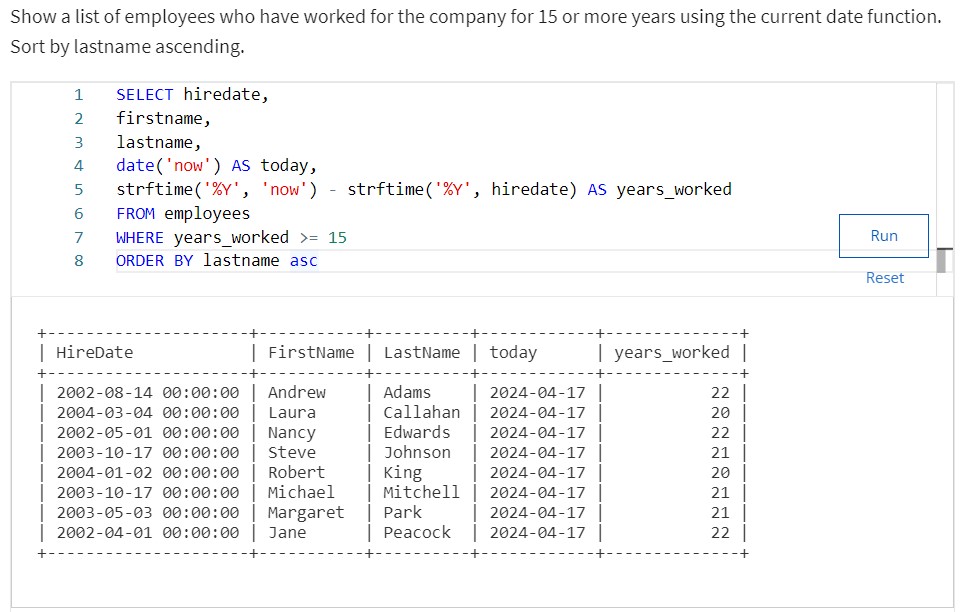Select line number 8 in the gutter

pyautogui.click(x=78, y=260)
